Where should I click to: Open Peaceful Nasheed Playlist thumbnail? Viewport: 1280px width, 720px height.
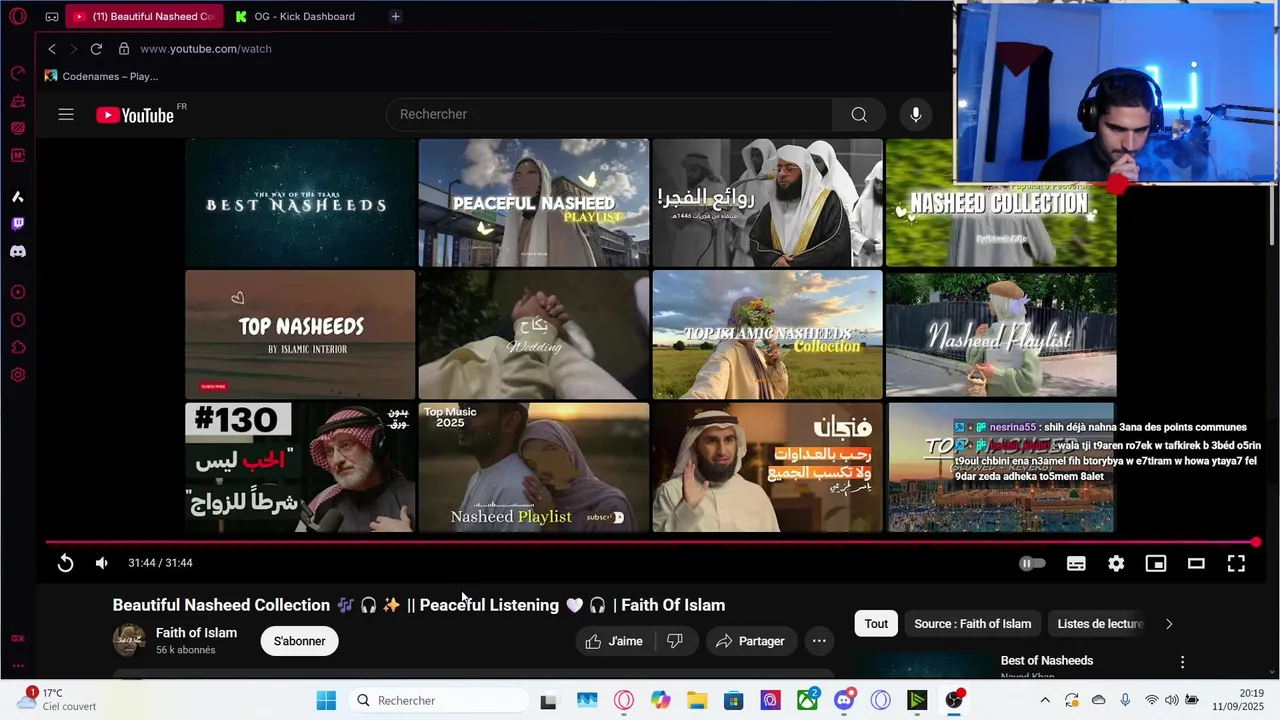[x=534, y=203]
